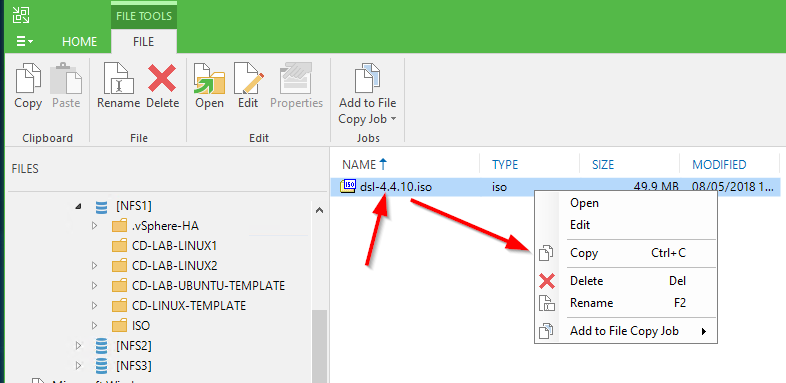Click the file copy job icon in the context menu
Screen dimensions: 786x383
coord(546,331)
